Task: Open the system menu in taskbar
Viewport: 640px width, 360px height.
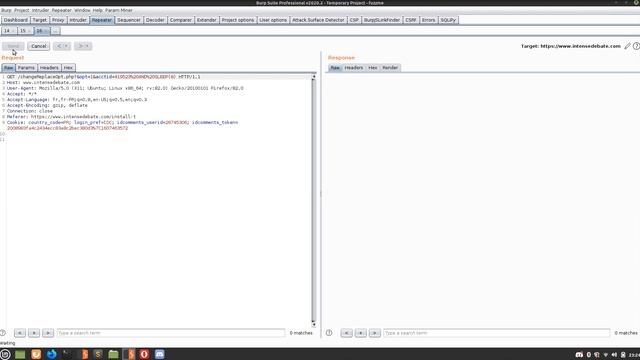Action: tap(5, 354)
